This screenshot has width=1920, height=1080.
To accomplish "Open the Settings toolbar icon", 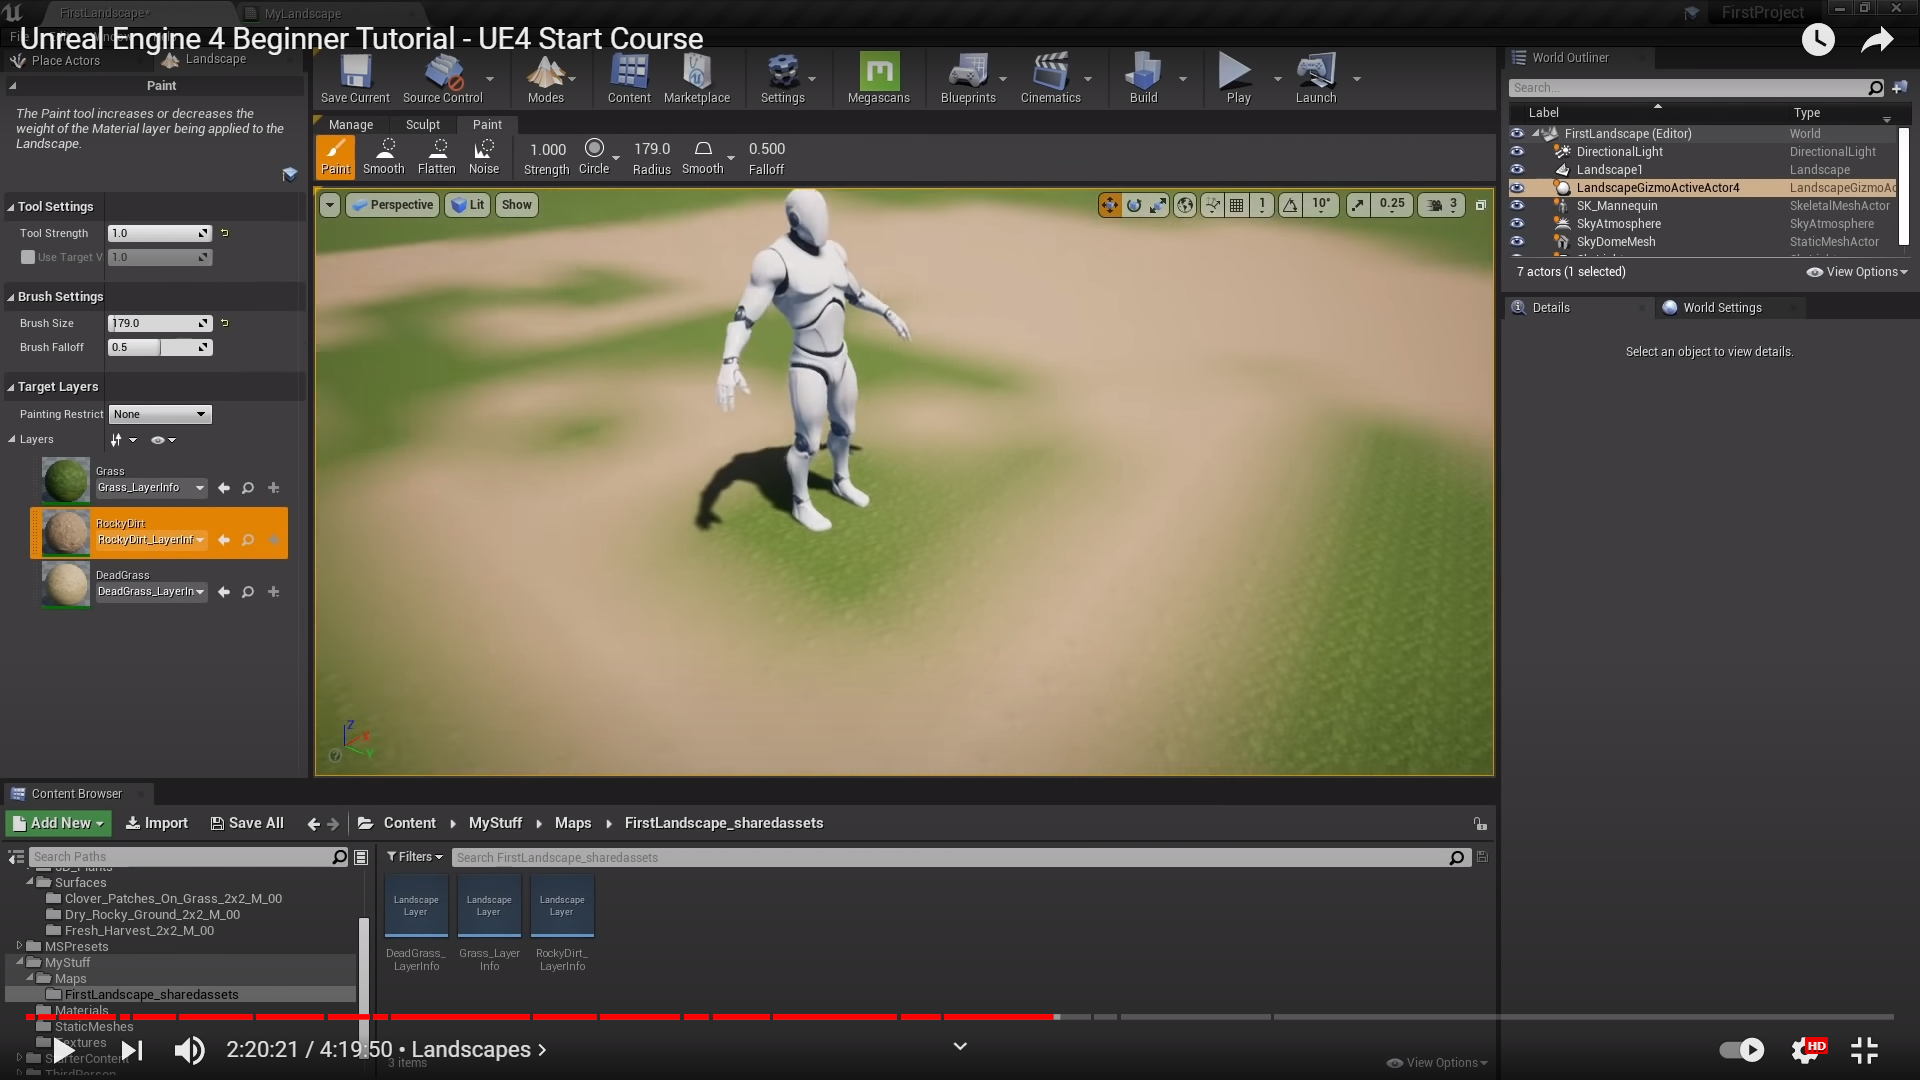I will [x=782, y=79].
